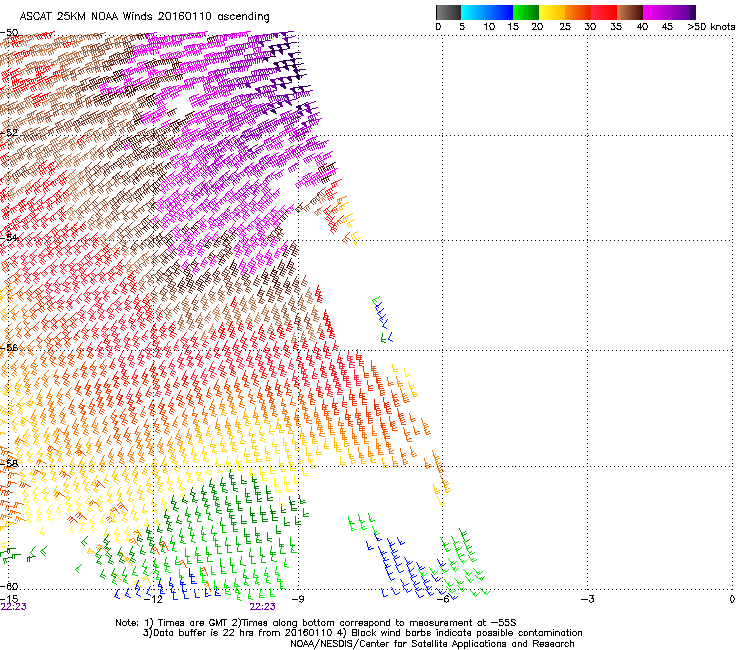The height and width of the screenshot is (650, 740).
Task: Select the orange 25-30 knots legend segment
Action: 578,12
